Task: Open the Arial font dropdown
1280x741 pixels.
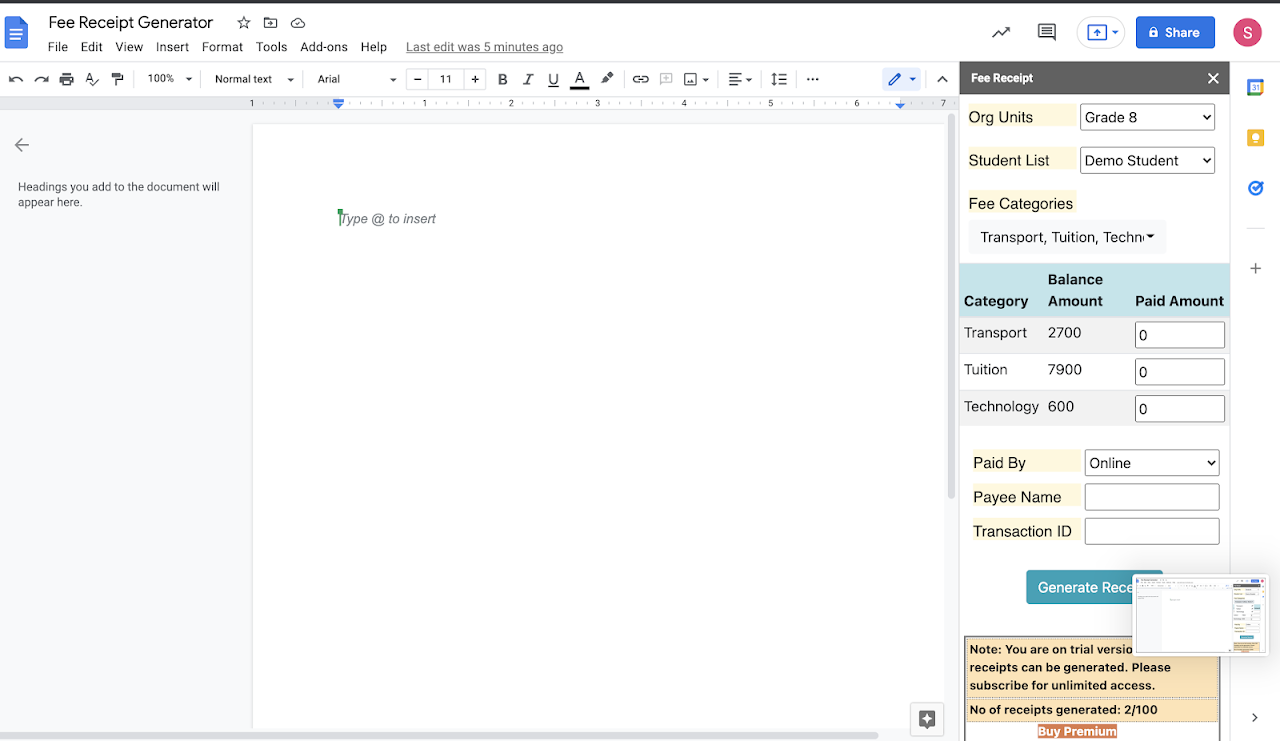Action: (357, 79)
